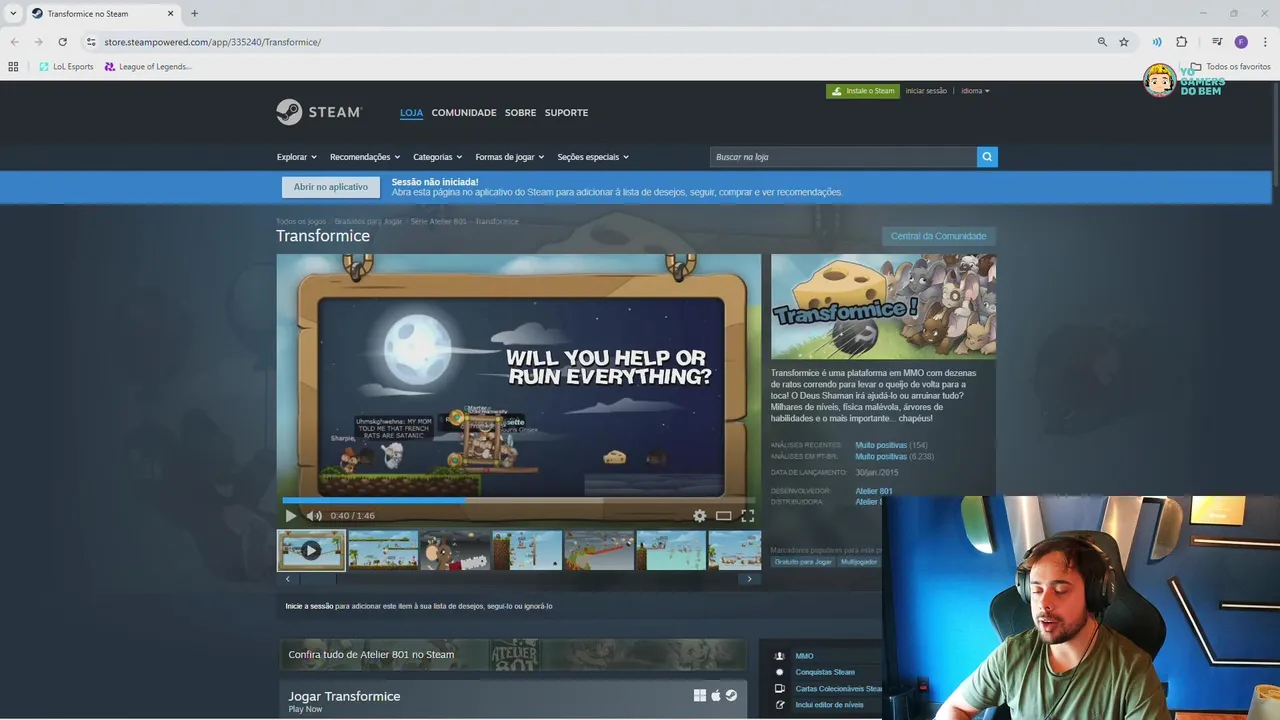Viewport: 1280px width, 720px height.
Task: View site information icon in address bar
Action: click(x=91, y=42)
